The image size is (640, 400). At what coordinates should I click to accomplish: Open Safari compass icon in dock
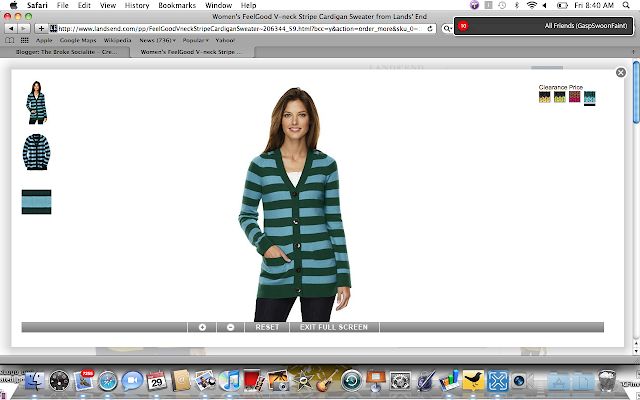(x=108, y=382)
